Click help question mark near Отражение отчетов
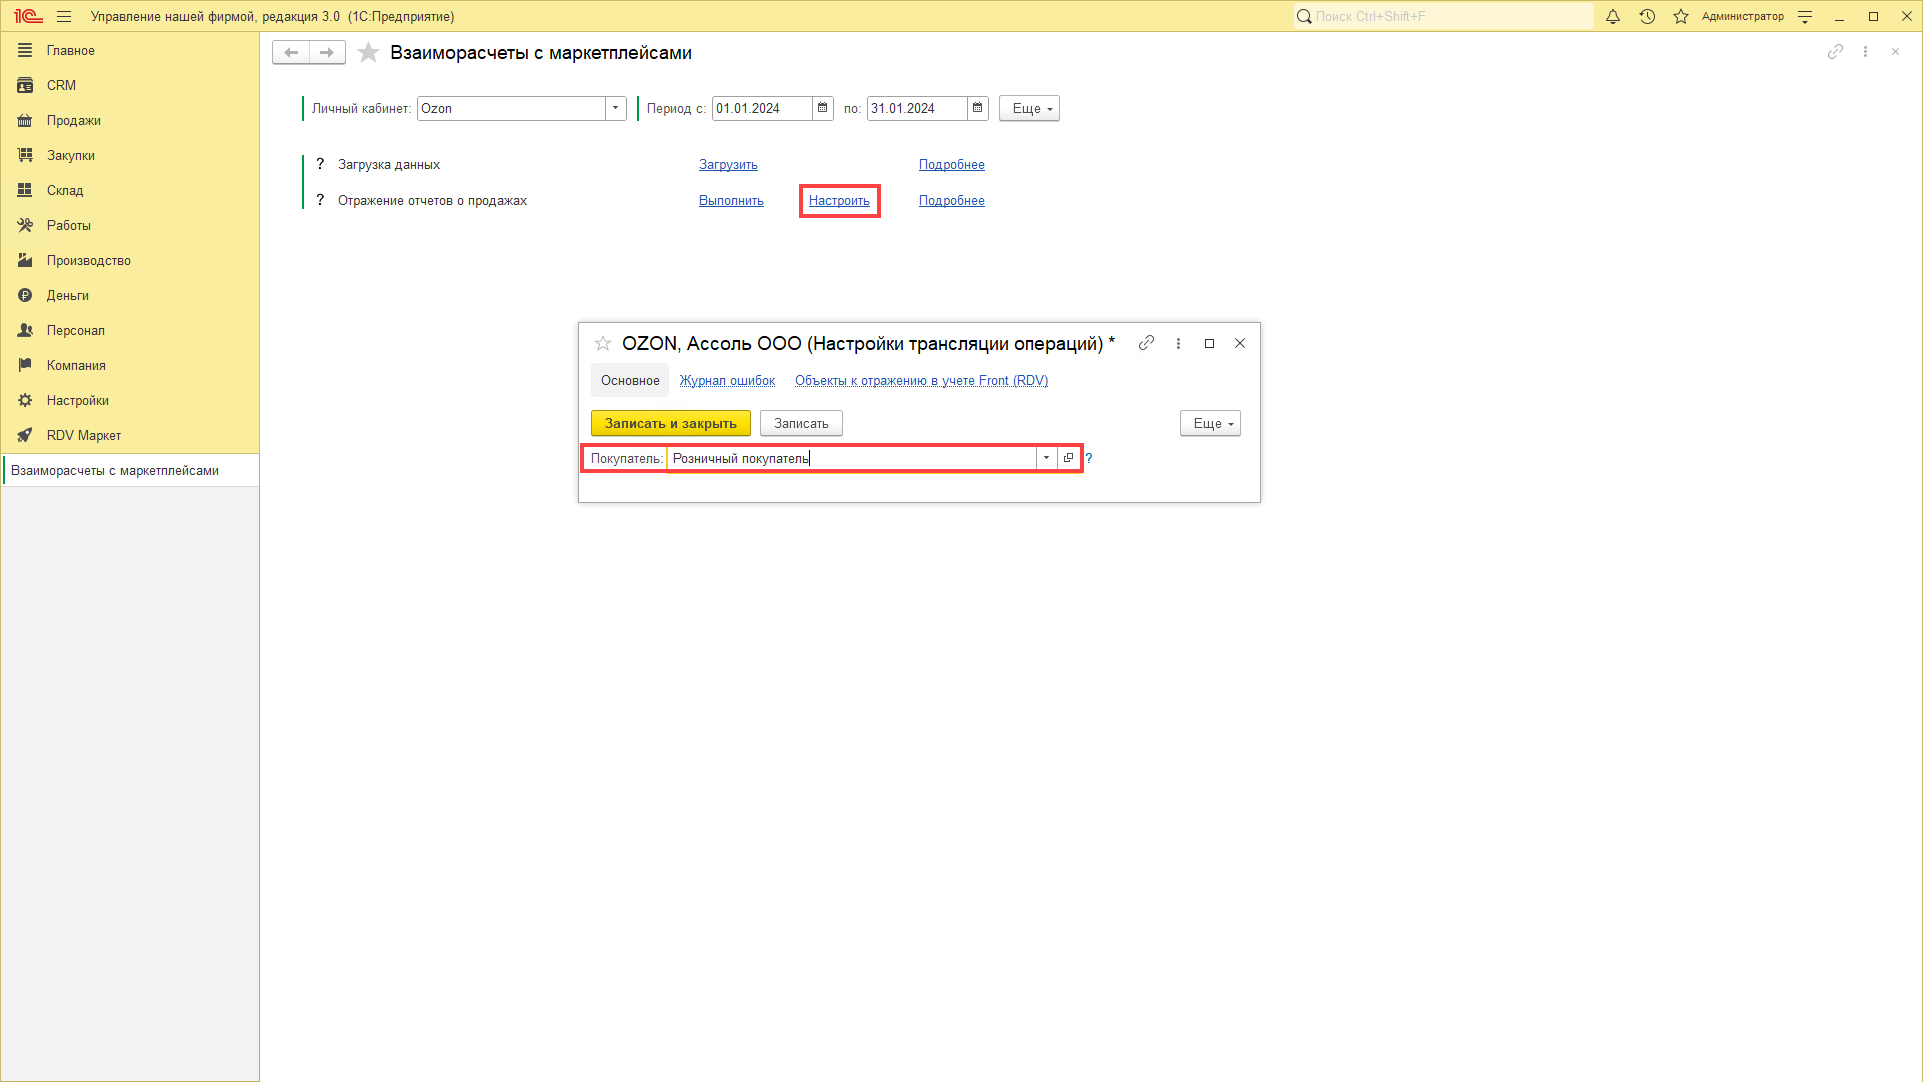Viewport: 1923px width, 1082px height. click(320, 200)
